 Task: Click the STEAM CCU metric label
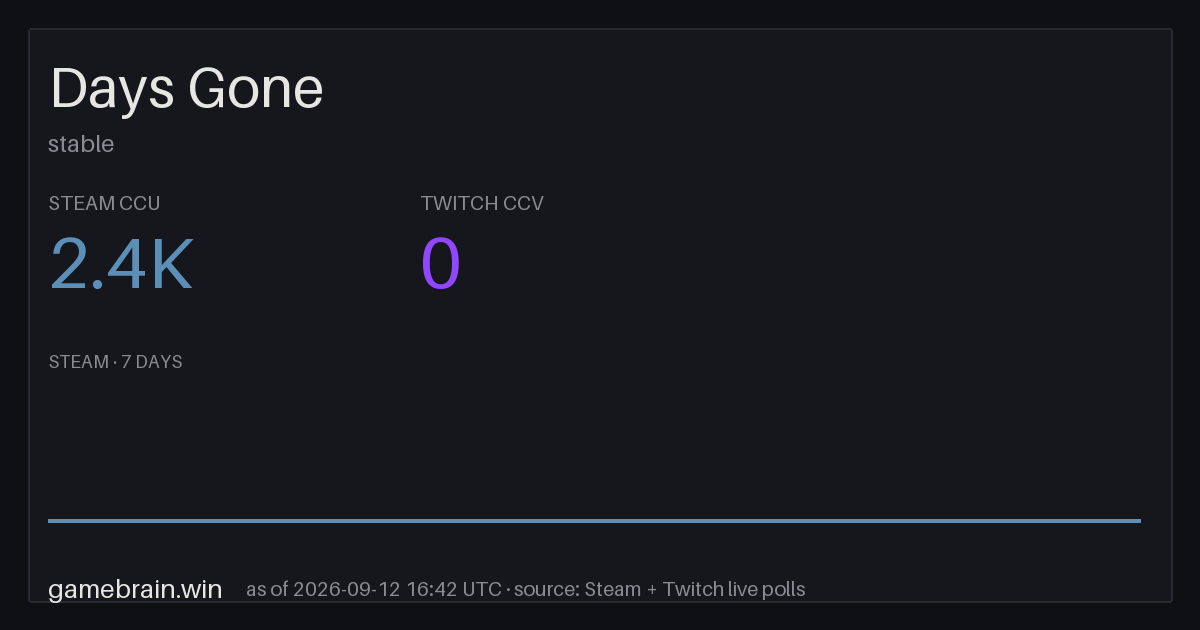104,203
